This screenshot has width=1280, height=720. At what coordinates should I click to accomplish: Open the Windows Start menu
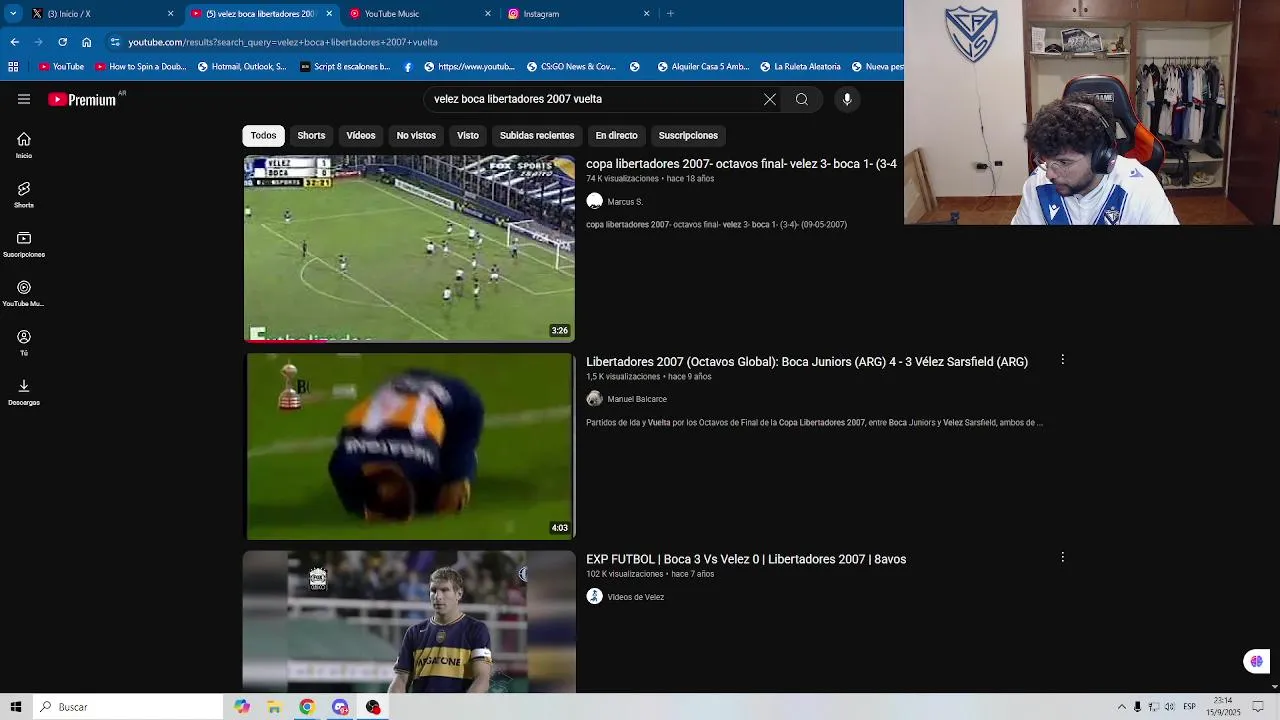coord(15,707)
